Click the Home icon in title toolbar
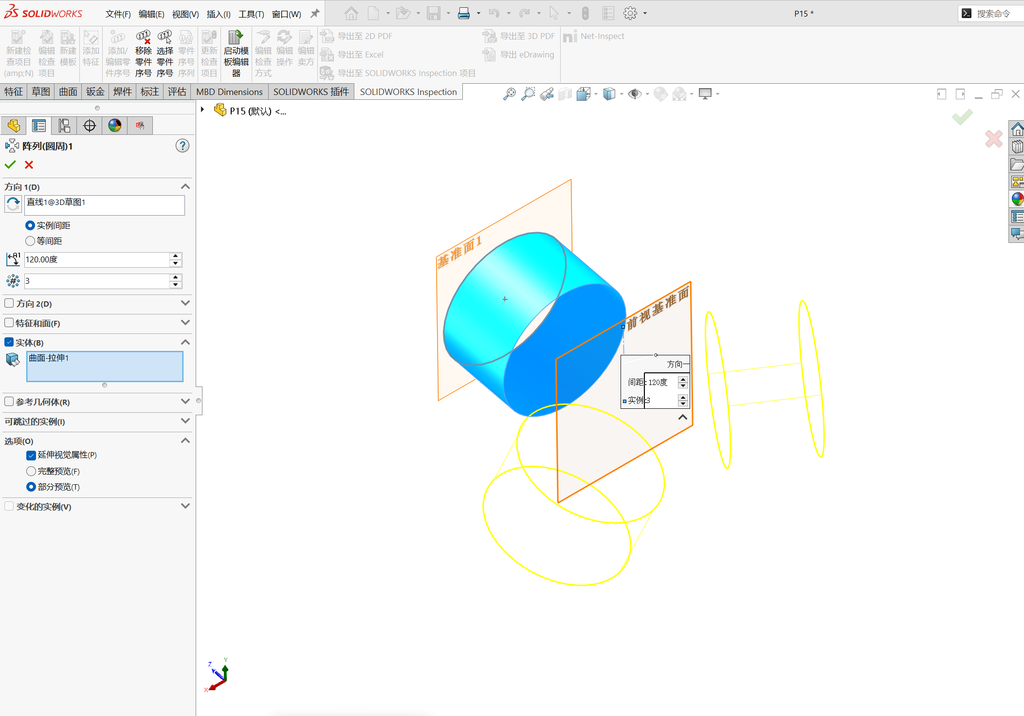 pyautogui.click(x=351, y=13)
